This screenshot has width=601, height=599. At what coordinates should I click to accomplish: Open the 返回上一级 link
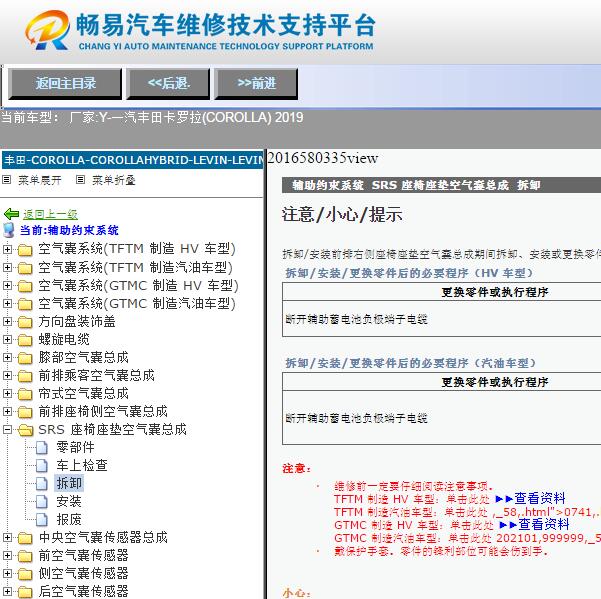point(50,214)
